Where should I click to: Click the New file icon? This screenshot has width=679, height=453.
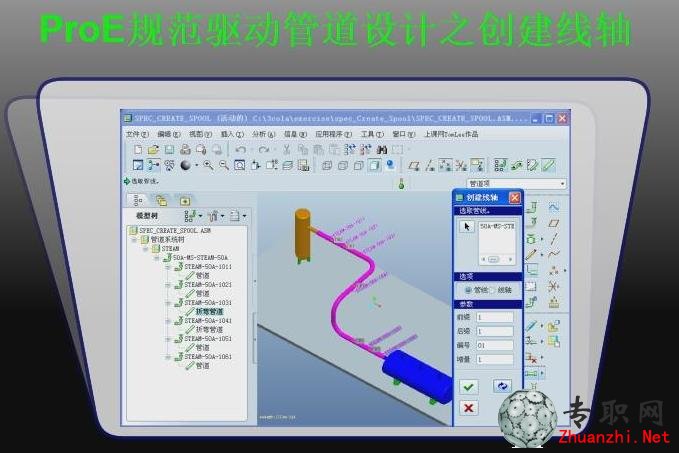138,150
